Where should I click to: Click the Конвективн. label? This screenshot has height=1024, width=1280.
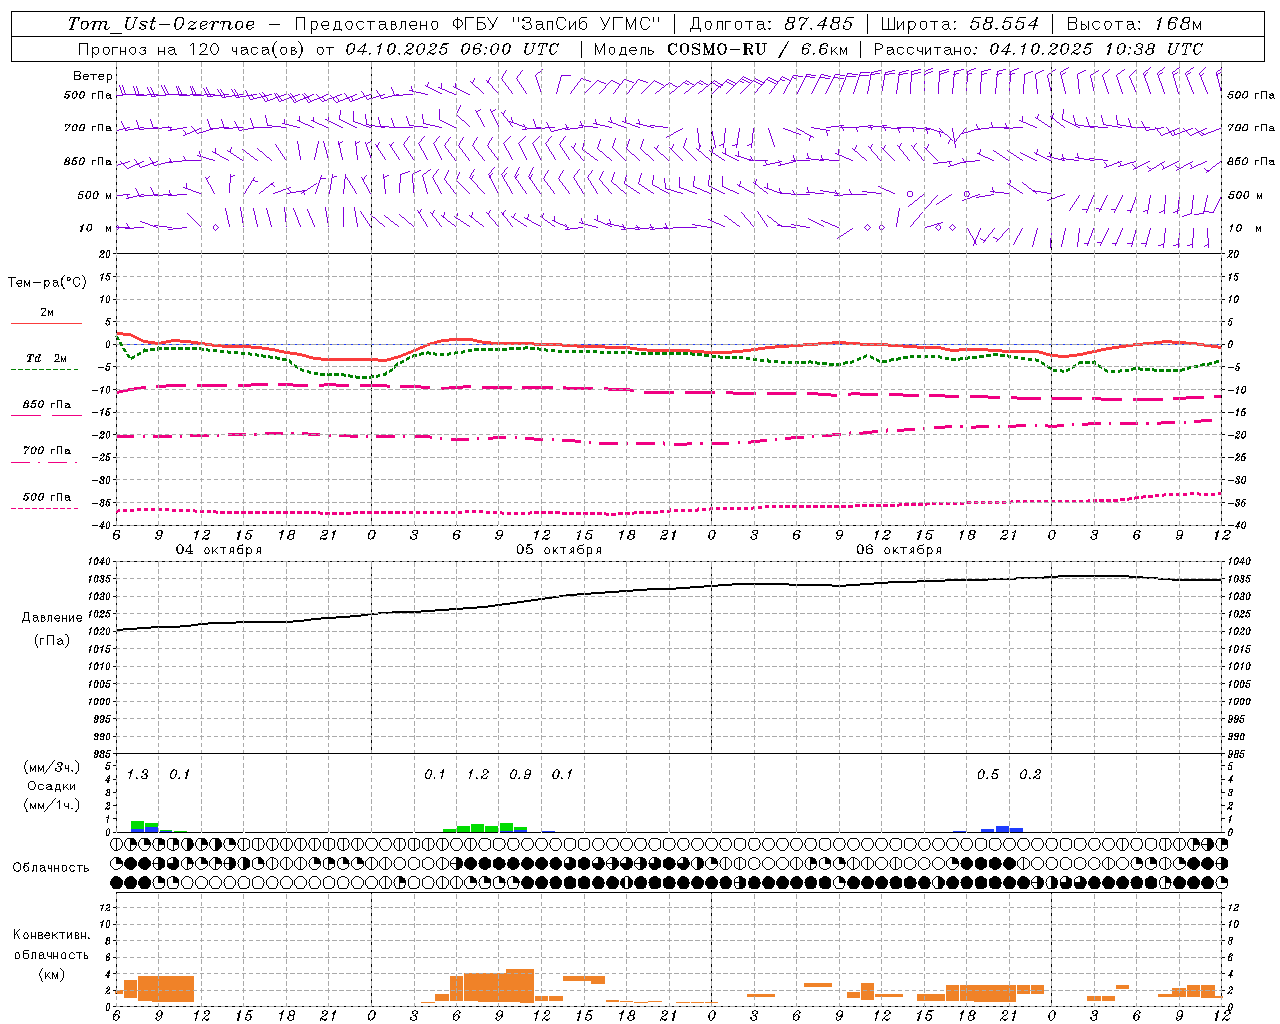click(52, 935)
